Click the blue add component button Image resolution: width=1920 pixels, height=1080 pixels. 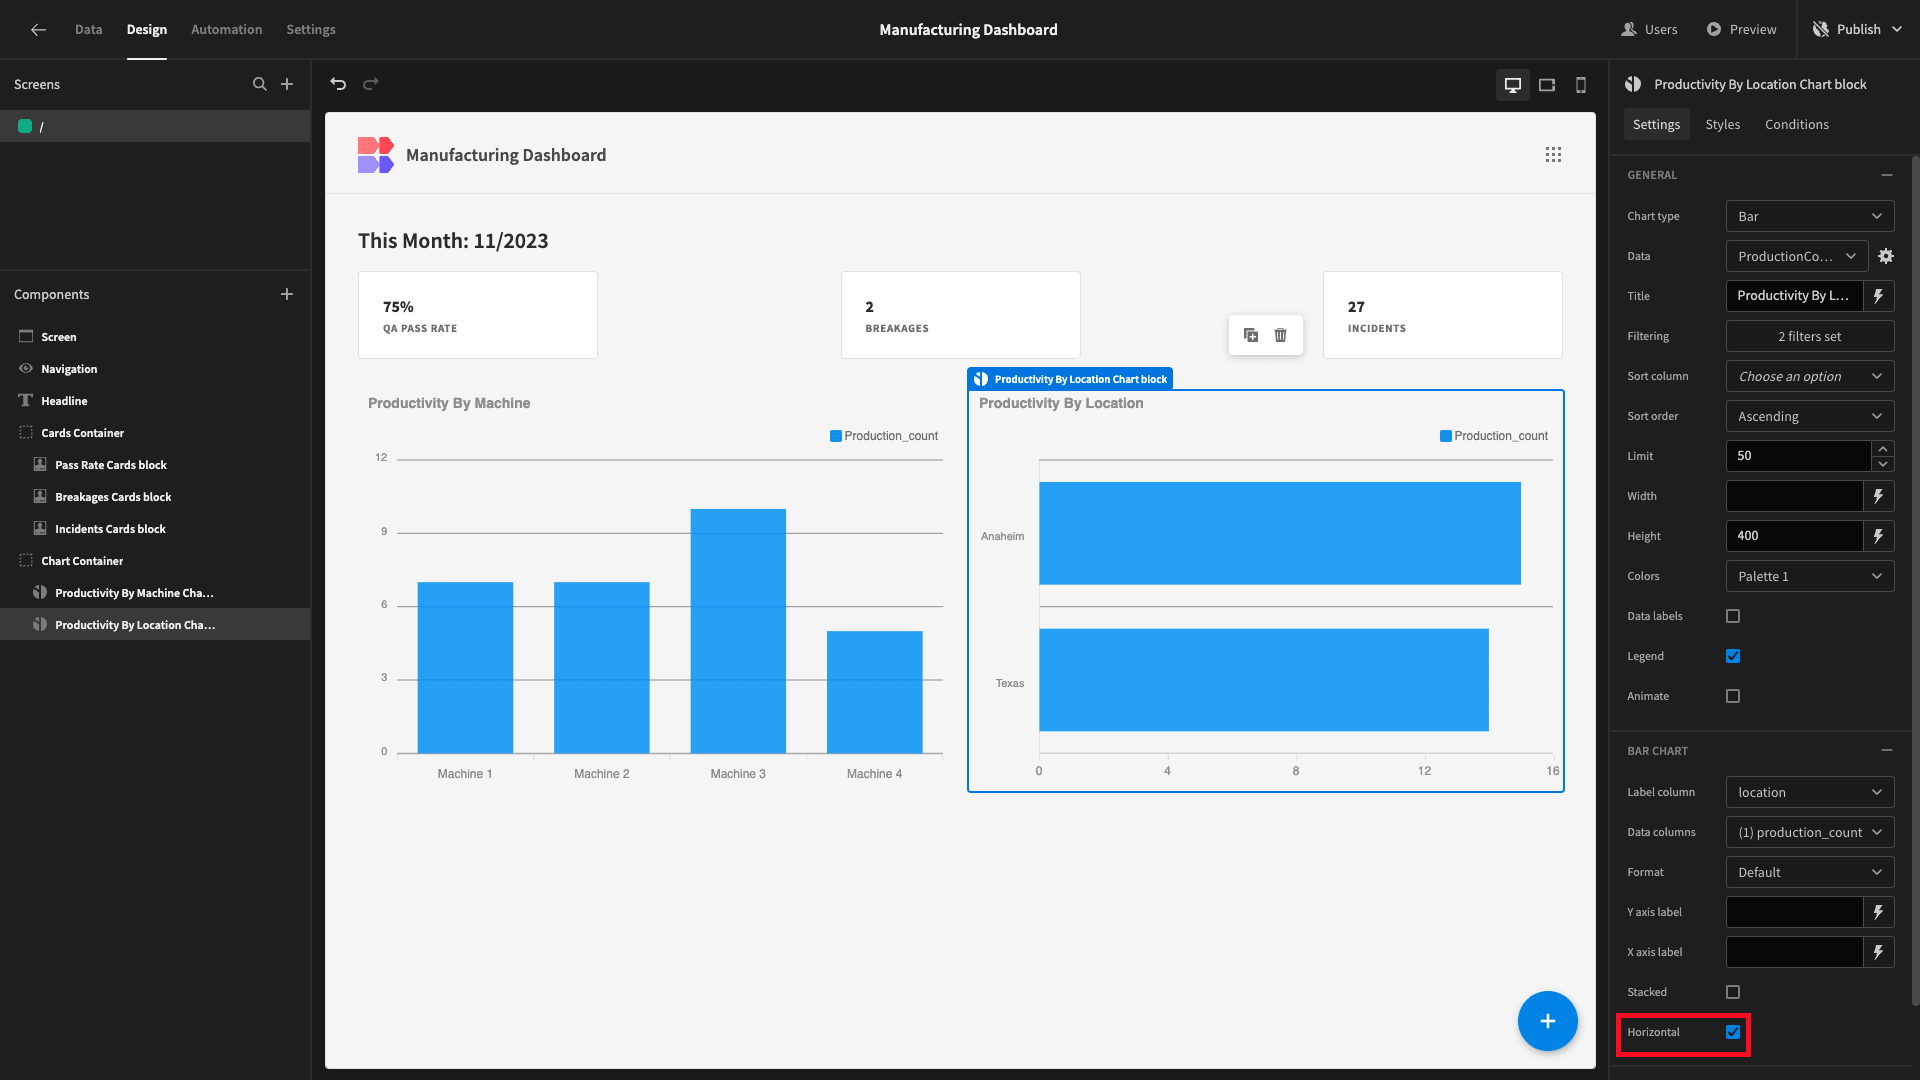coord(1548,1021)
